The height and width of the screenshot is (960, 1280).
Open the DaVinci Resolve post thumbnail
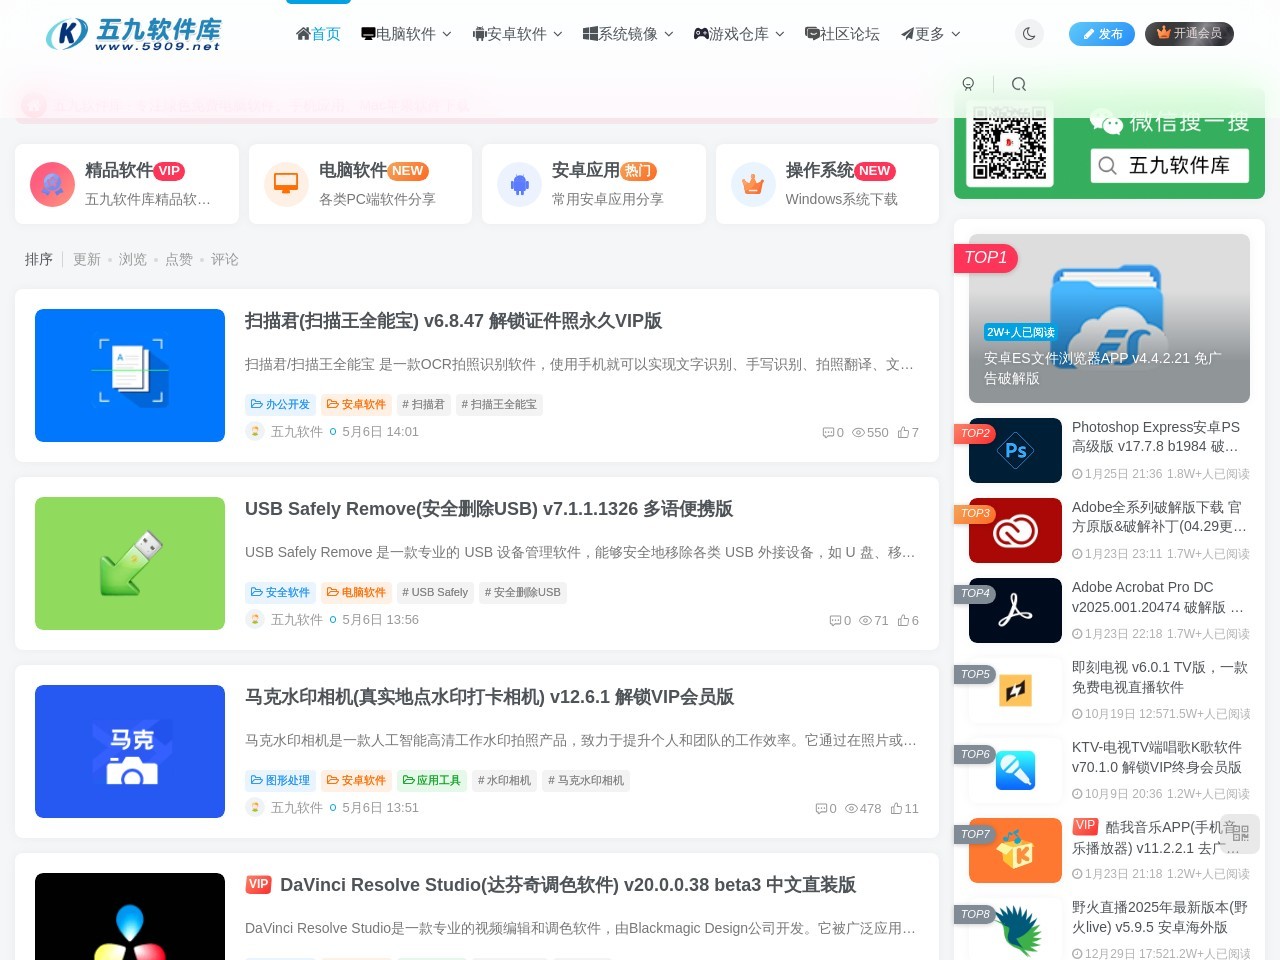tap(130, 916)
